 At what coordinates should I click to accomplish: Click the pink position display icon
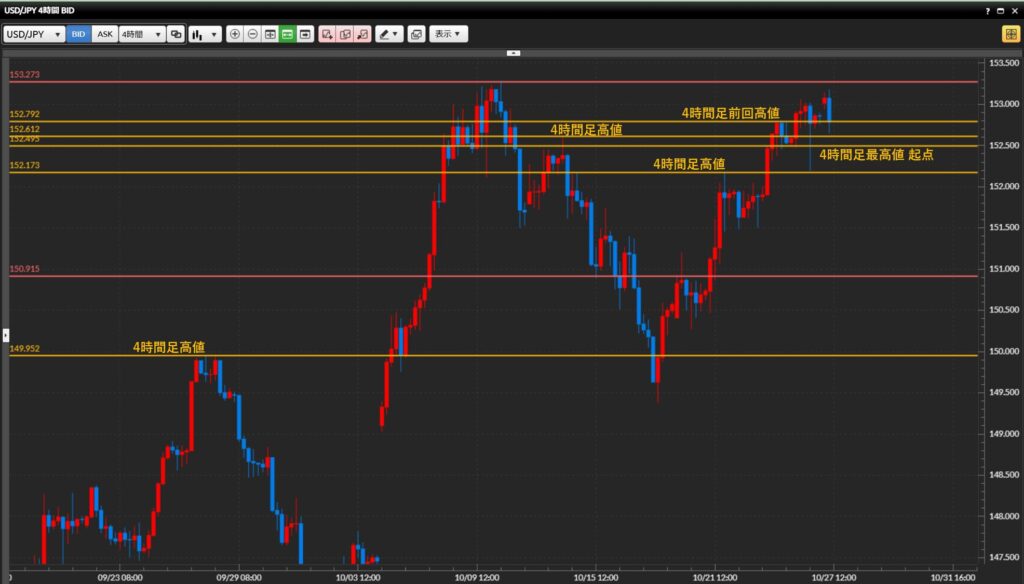click(x=345, y=34)
